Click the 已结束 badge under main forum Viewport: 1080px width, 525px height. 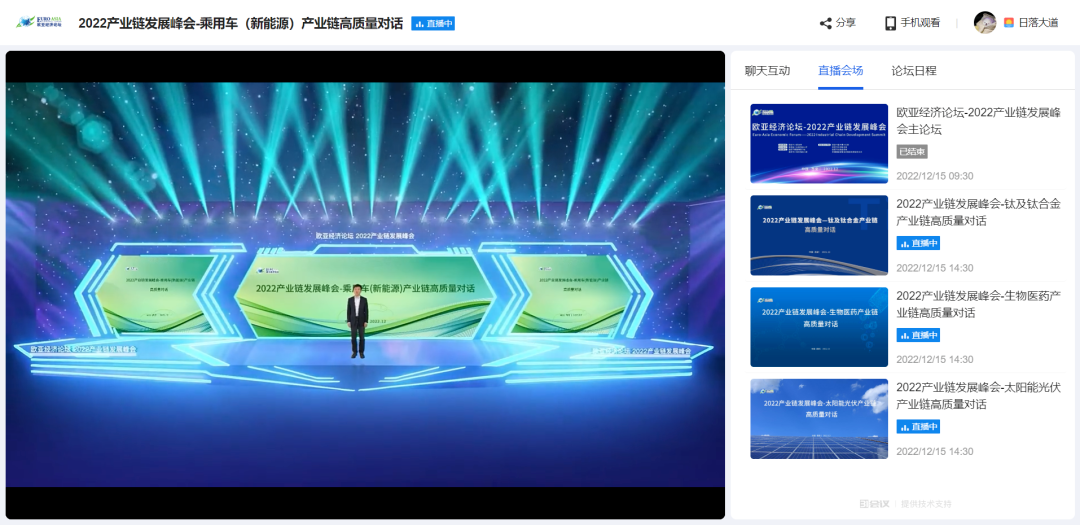tap(912, 151)
